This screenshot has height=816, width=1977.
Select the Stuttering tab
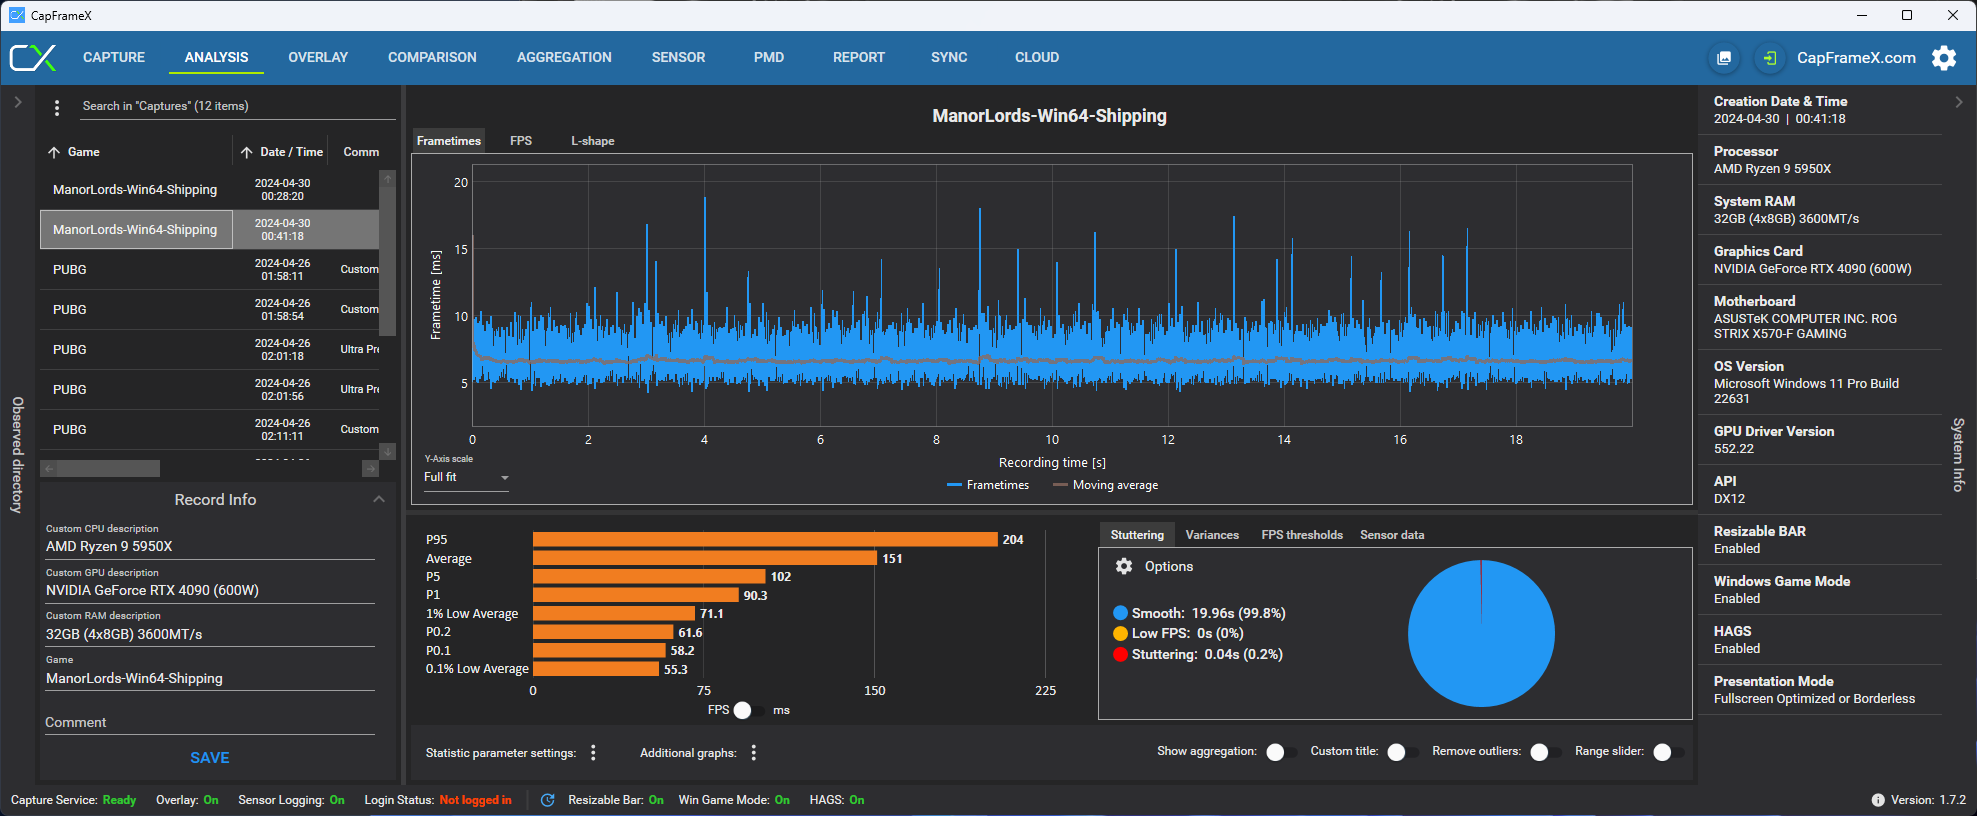pyautogui.click(x=1137, y=535)
